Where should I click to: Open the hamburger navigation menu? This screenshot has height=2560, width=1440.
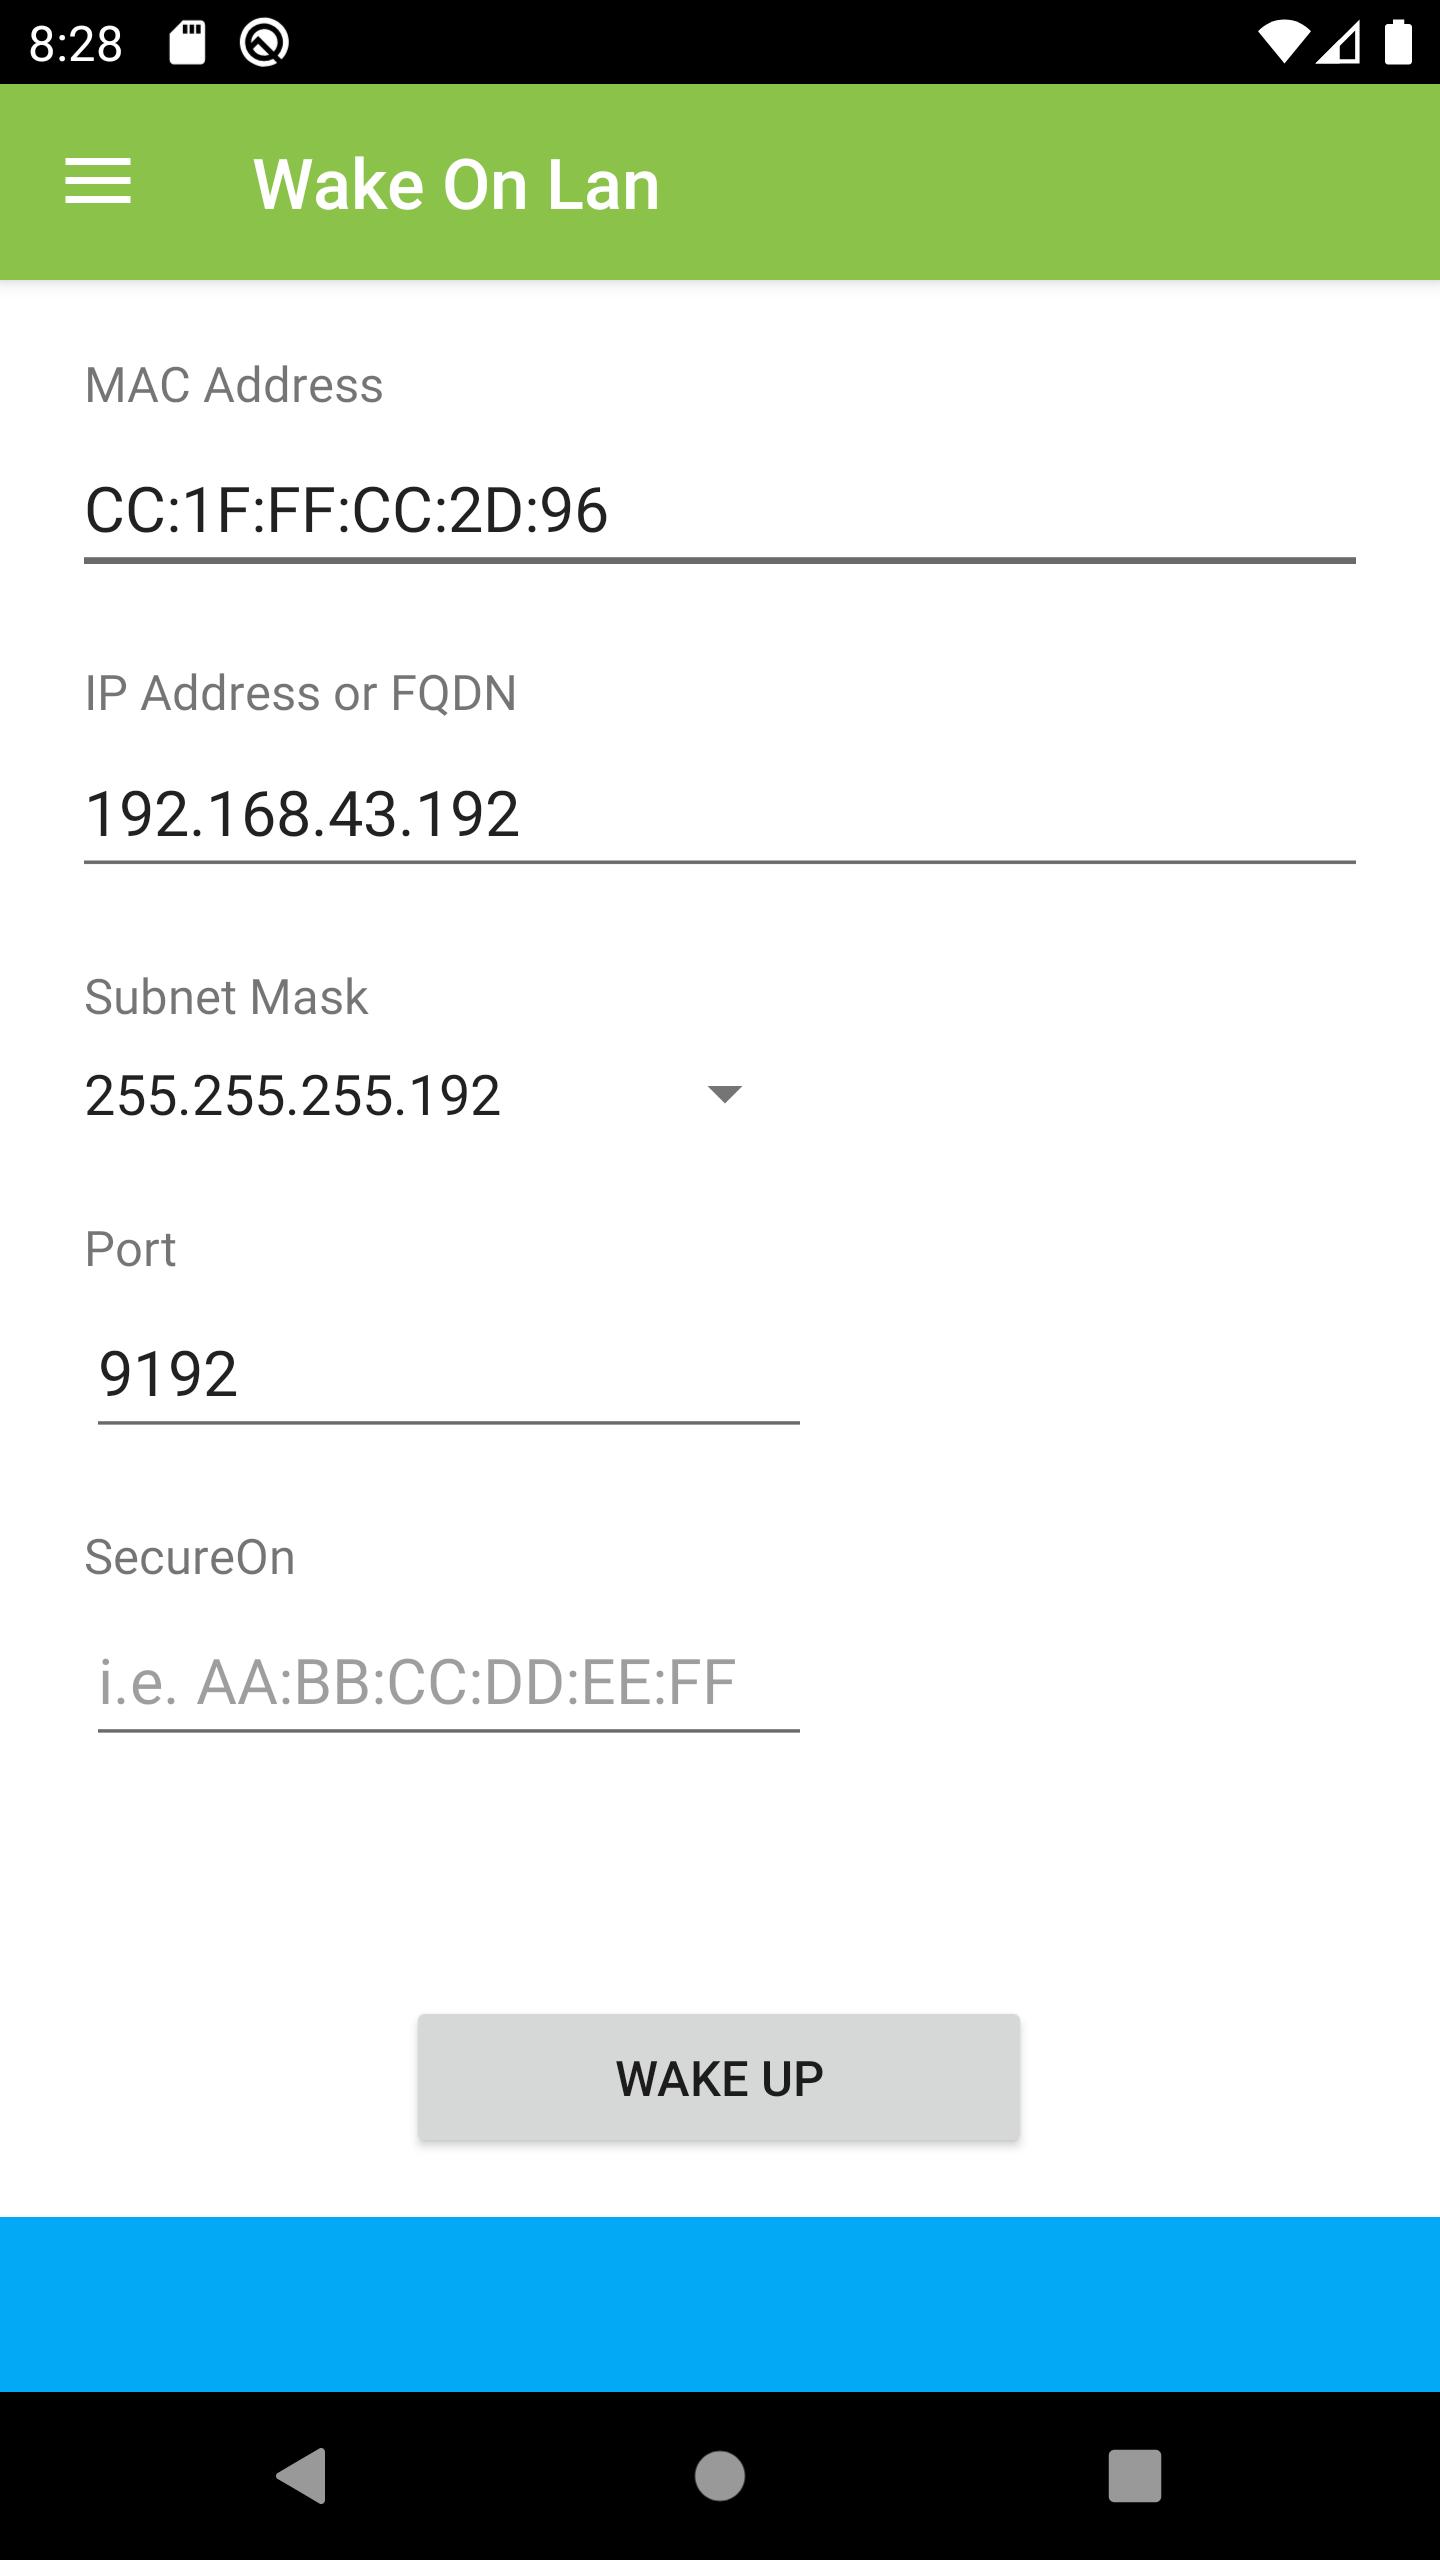[98, 182]
